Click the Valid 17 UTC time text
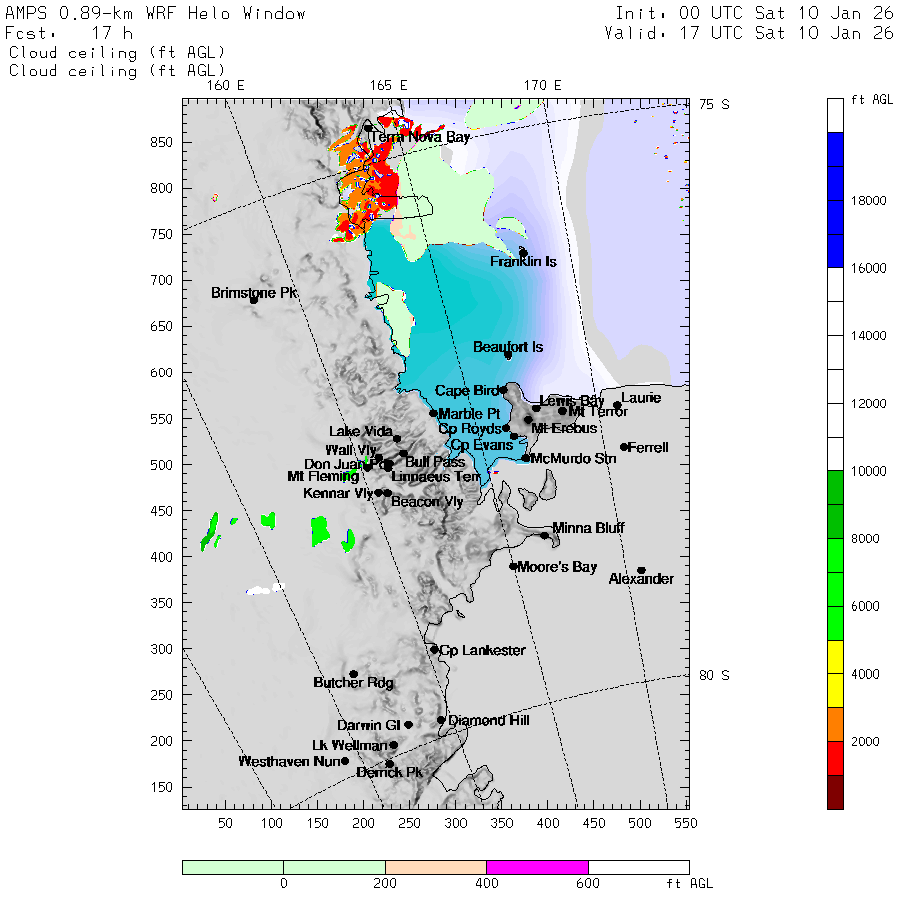Viewport: 900px width, 900px height. (749, 33)
